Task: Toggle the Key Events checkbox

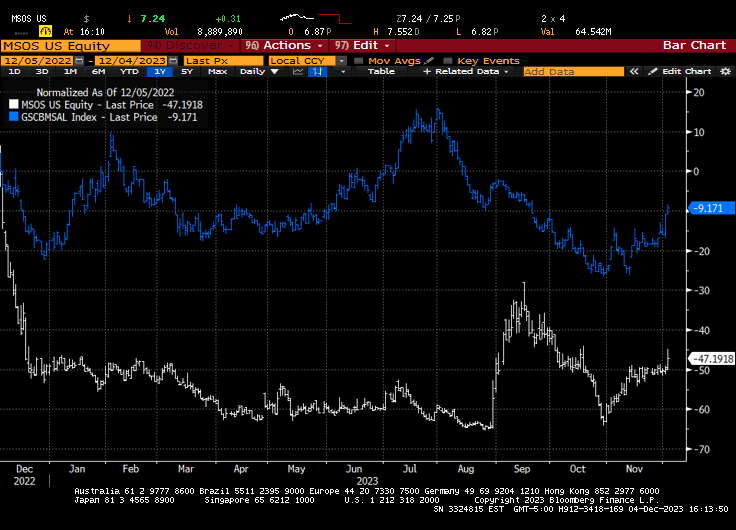Action: 448,61
